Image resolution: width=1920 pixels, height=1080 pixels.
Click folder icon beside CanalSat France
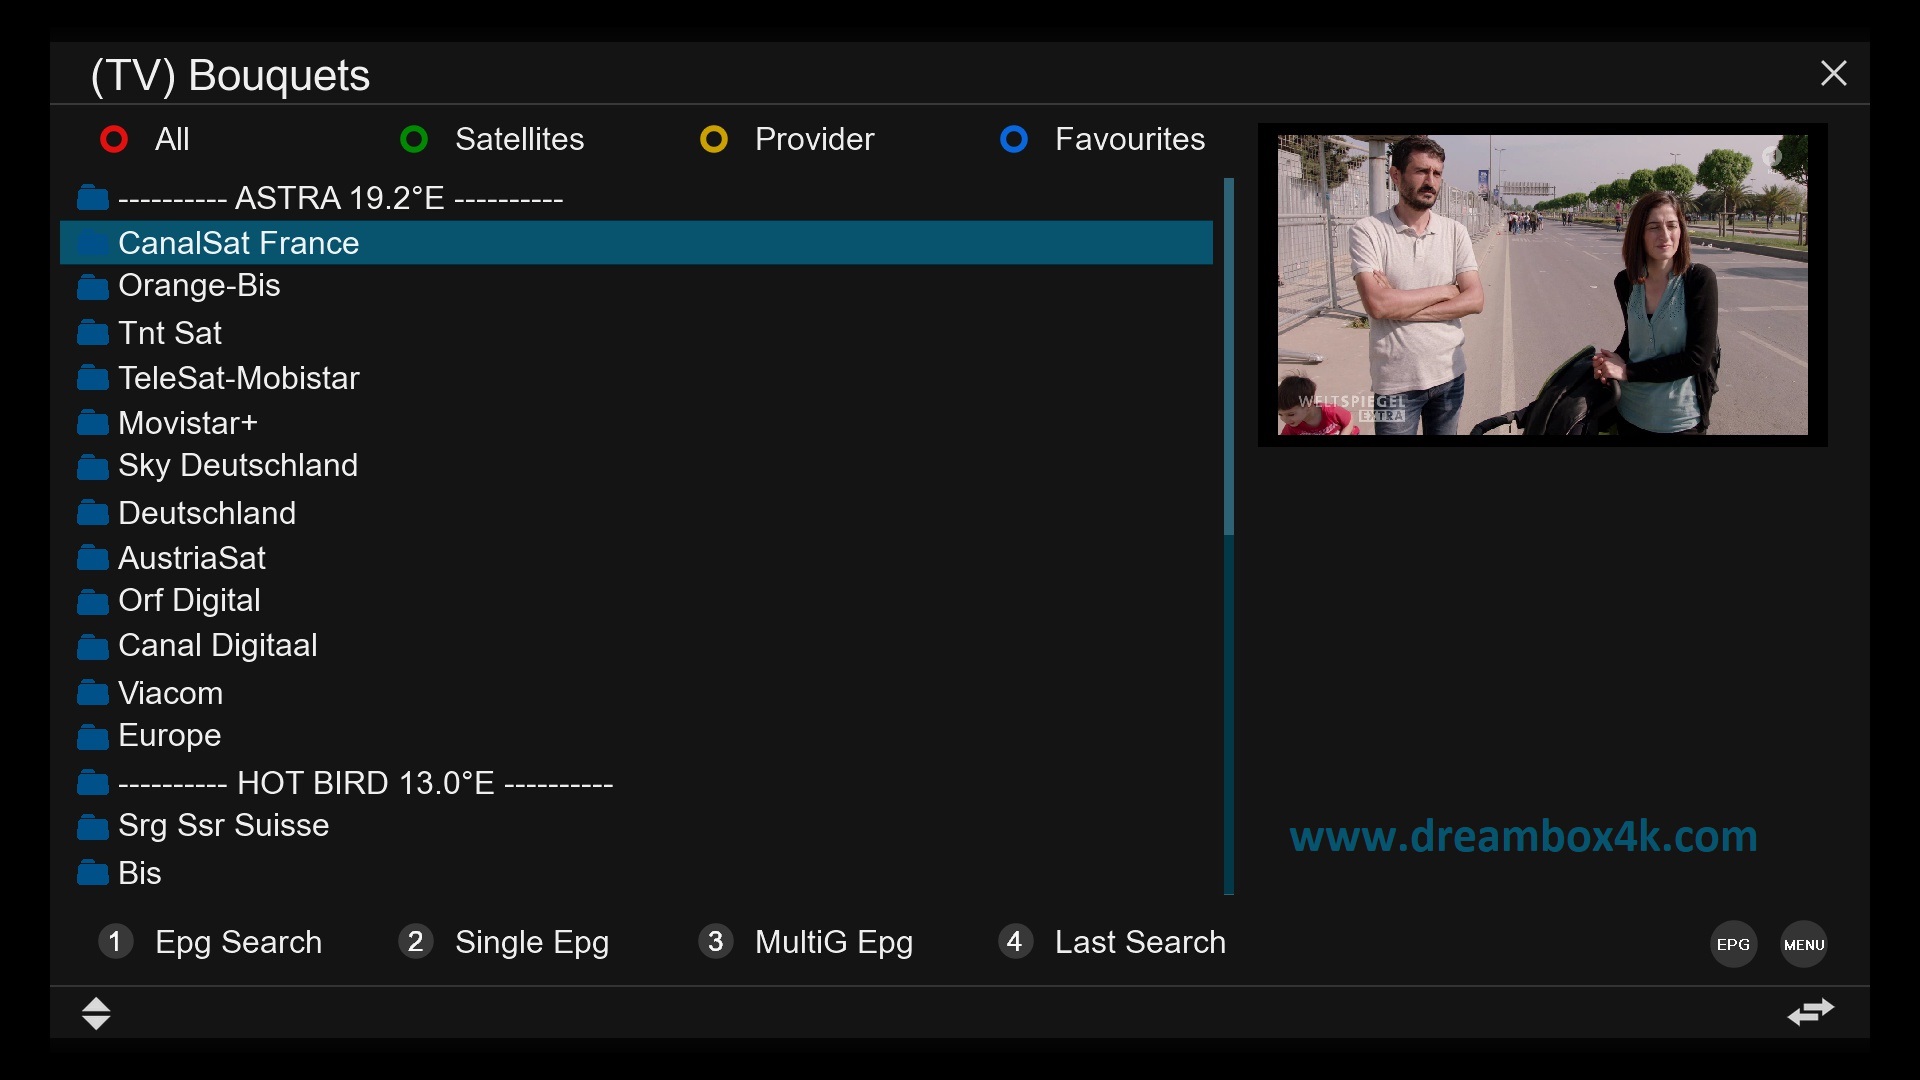tap(93, 242)
